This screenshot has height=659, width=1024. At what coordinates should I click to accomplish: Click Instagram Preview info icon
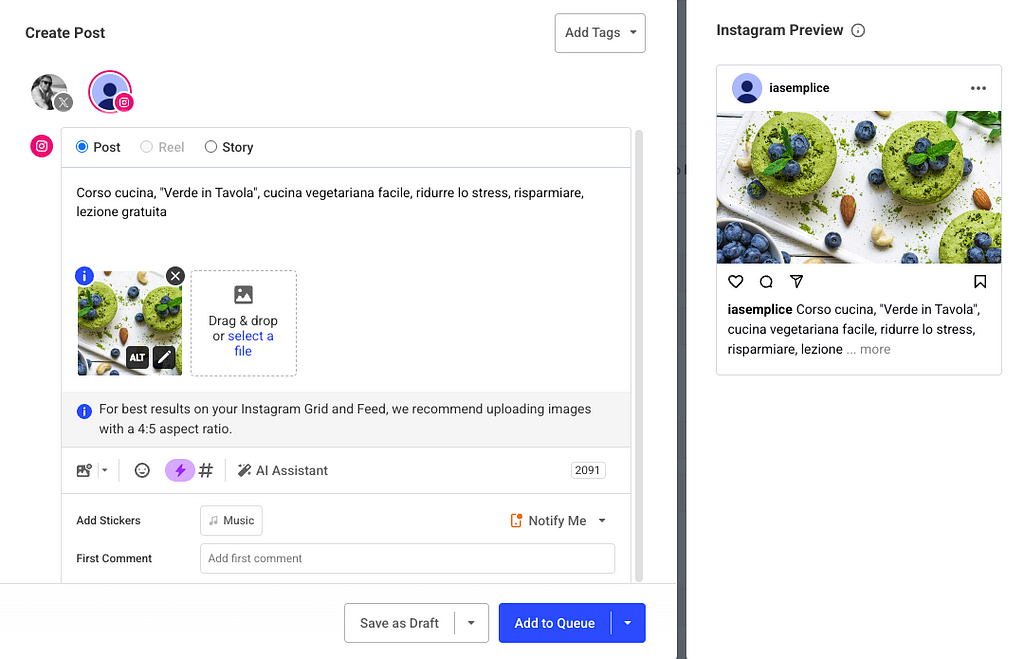tap(858, 31)
